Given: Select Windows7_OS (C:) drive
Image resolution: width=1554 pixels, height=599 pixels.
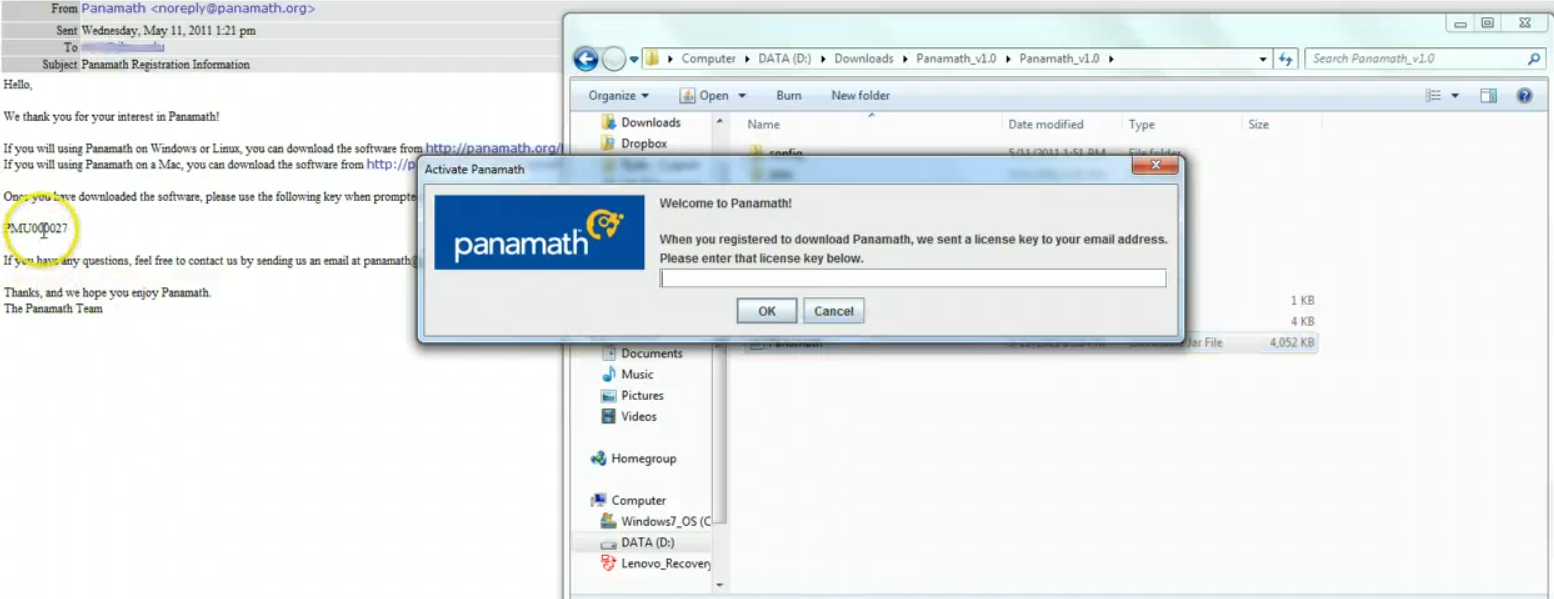Looking at the screenshot, I should [666, 522].
